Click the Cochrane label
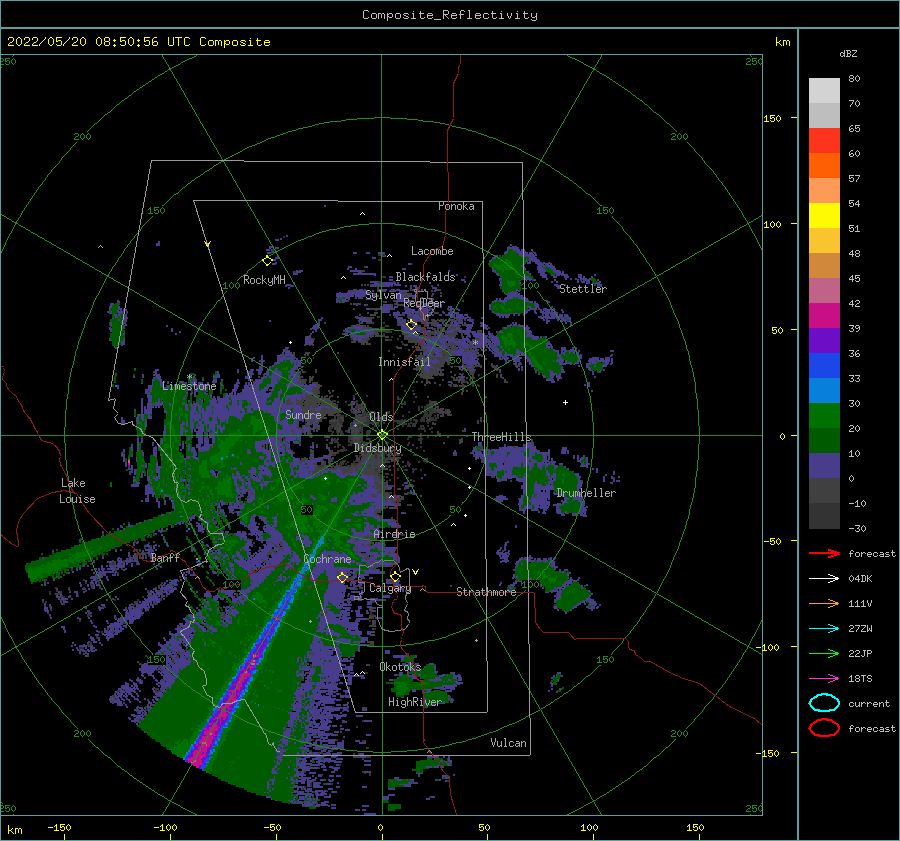The width and height of the screenshot is (900, 841). click(327, 559)
